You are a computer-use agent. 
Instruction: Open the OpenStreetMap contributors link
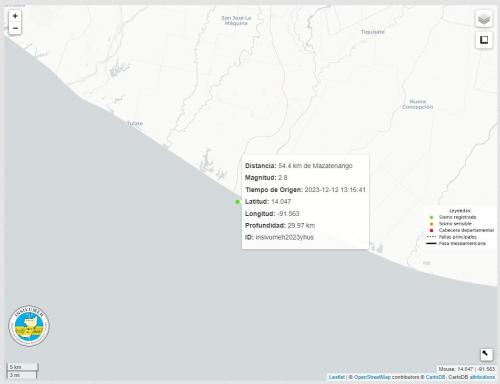click(372, 377)
